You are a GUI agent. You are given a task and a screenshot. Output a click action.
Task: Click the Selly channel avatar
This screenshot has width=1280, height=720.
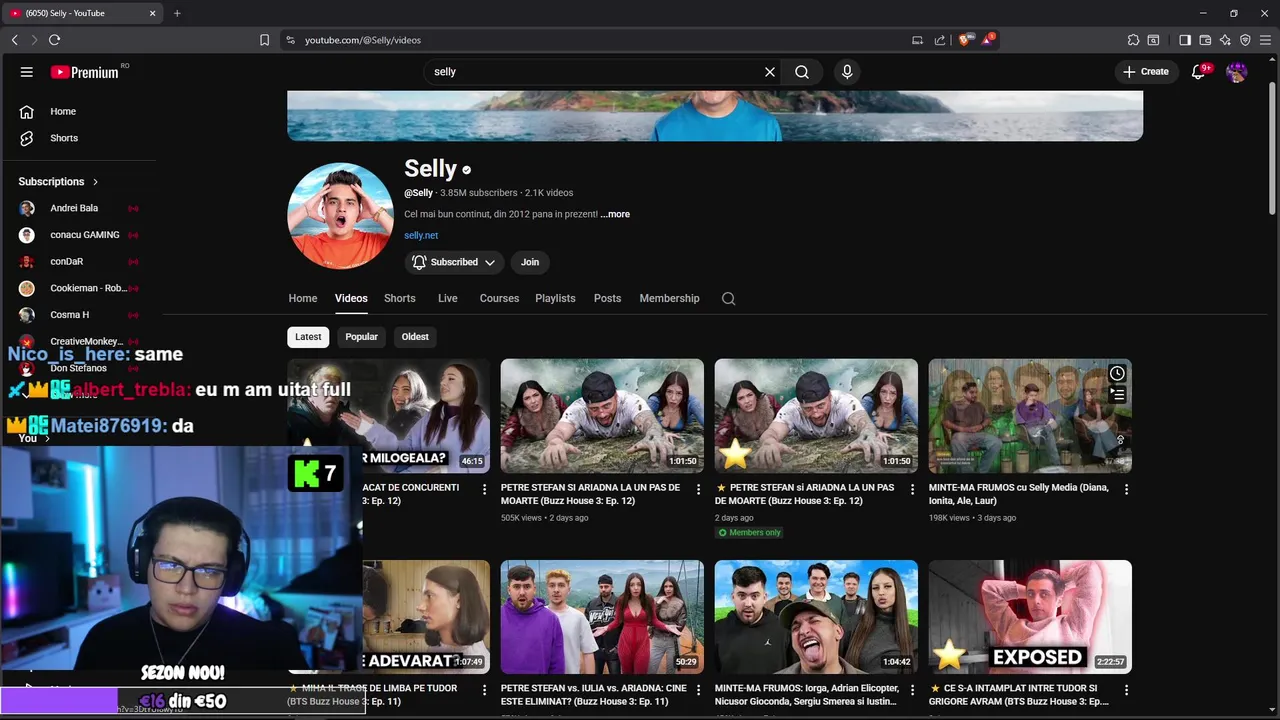tap(340, 216)
